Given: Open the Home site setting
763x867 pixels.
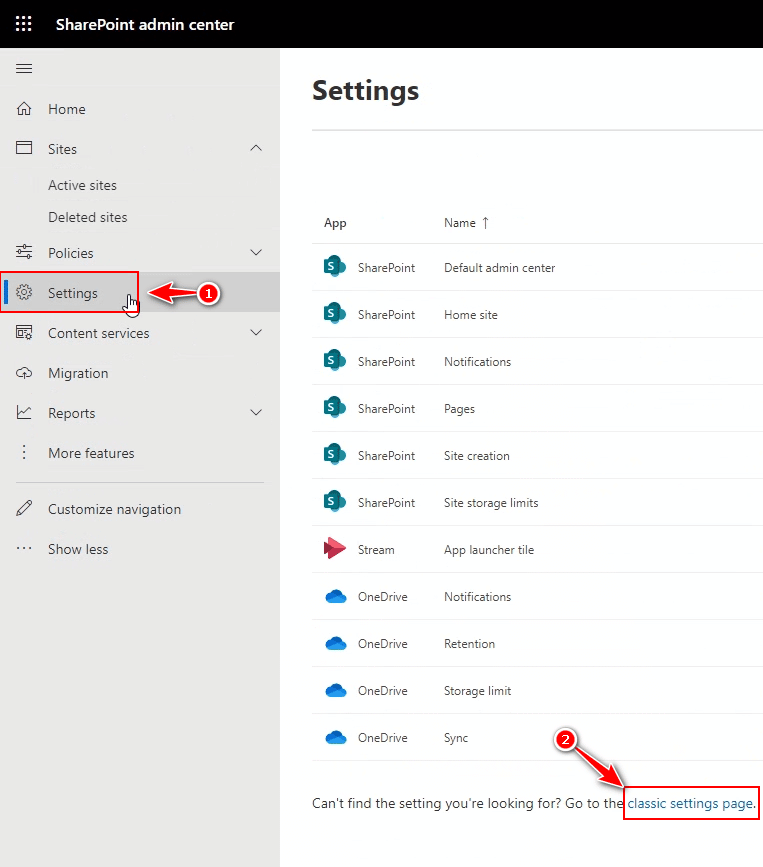Looking at the screenshot, I should (471, 315).
